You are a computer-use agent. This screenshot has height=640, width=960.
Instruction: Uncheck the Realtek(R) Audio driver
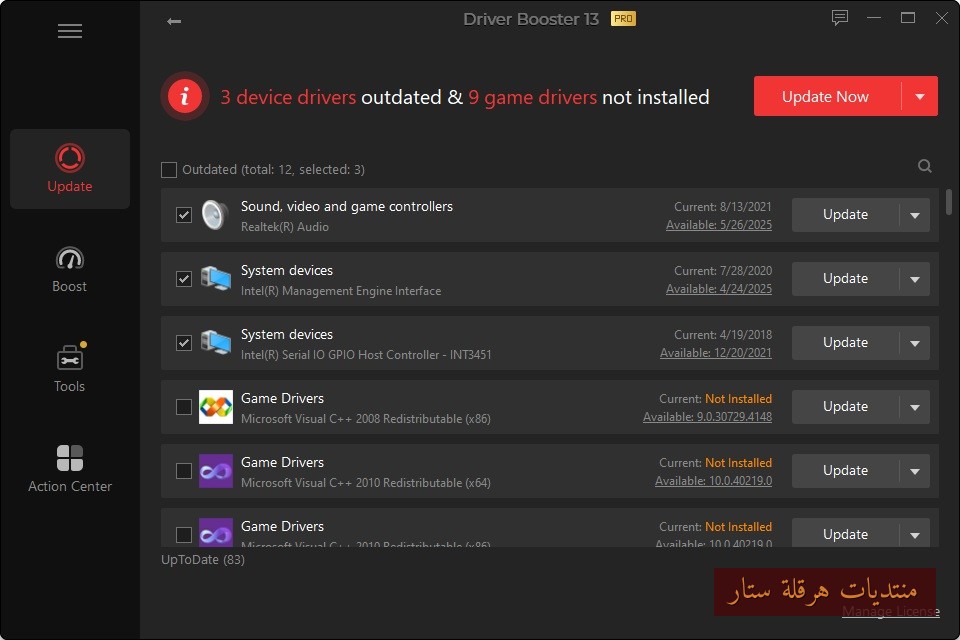click(184, 215)
